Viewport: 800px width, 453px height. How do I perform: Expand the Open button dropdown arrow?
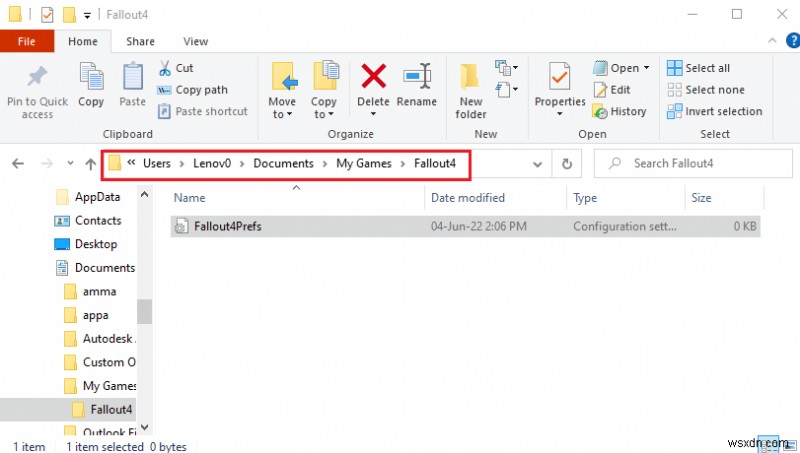pyautogui.click(x=647, y=68)
